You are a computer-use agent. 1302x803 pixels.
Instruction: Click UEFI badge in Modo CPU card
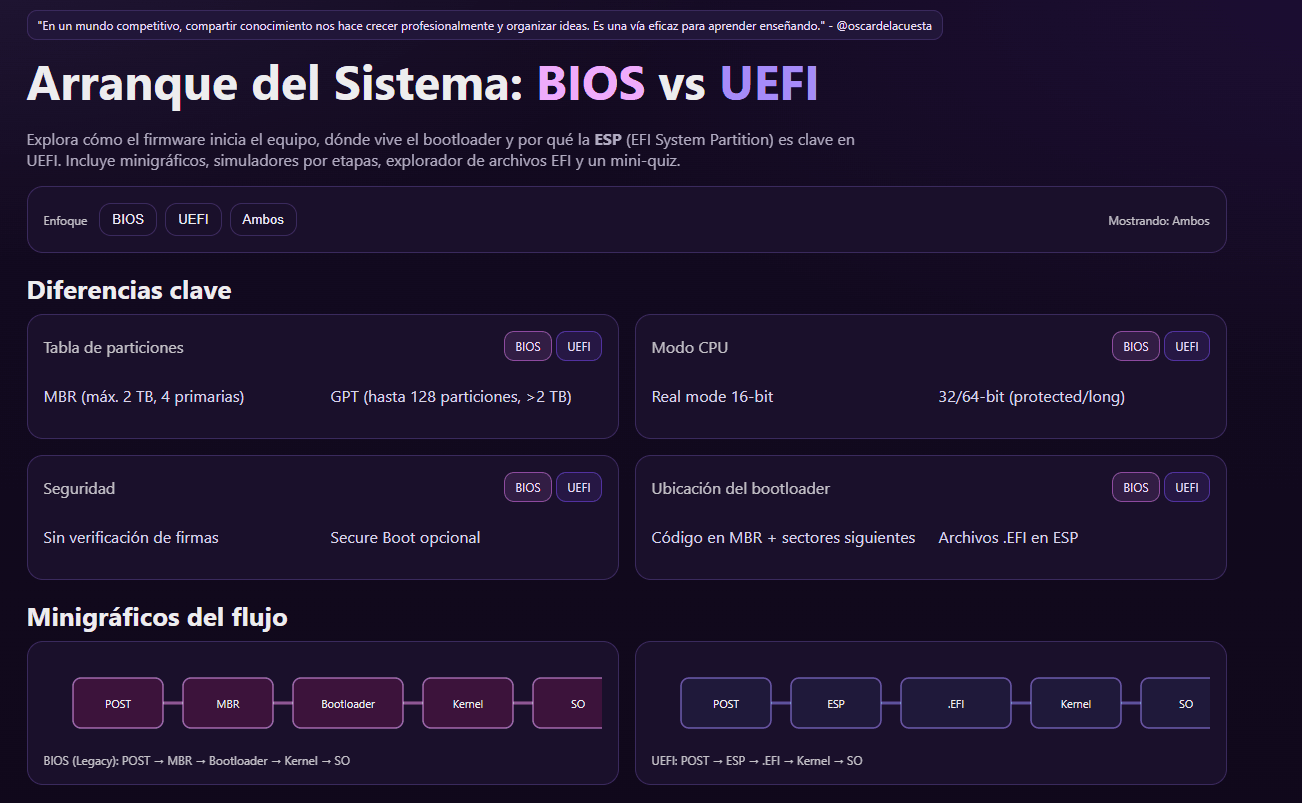[1187, 347]
